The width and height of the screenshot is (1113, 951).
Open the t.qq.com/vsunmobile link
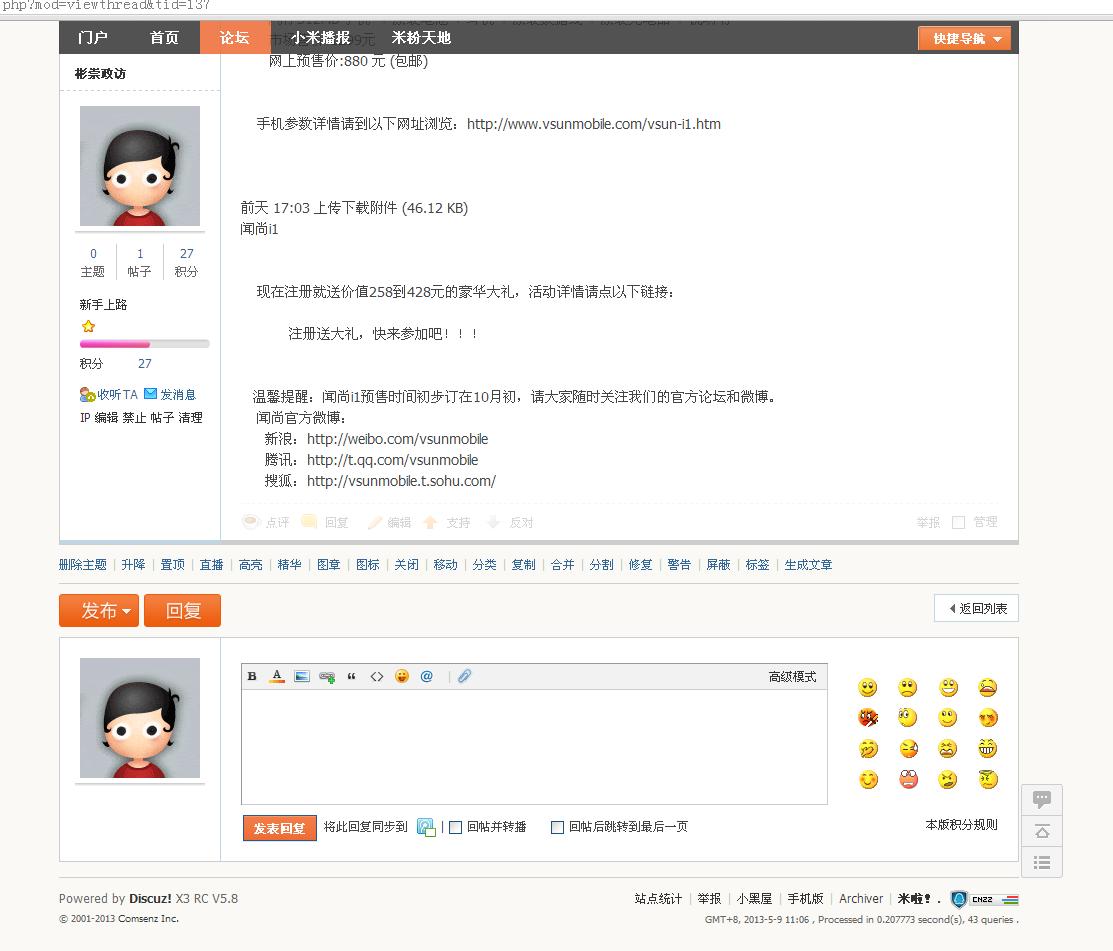coord(393,461)
